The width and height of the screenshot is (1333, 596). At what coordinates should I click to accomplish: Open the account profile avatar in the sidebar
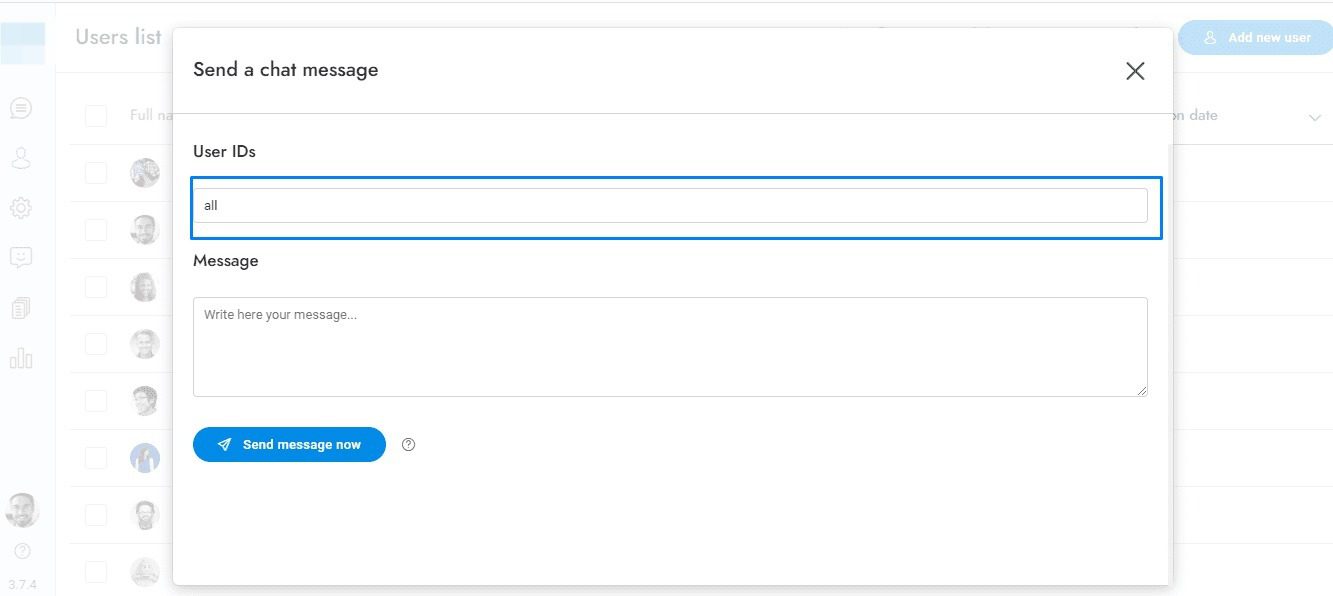22,510
